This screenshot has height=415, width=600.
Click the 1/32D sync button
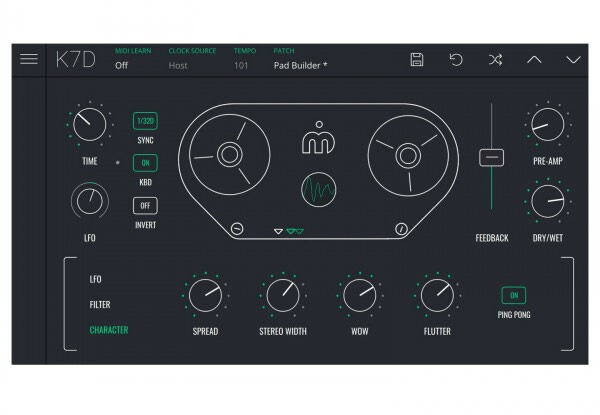pos(145,122)
